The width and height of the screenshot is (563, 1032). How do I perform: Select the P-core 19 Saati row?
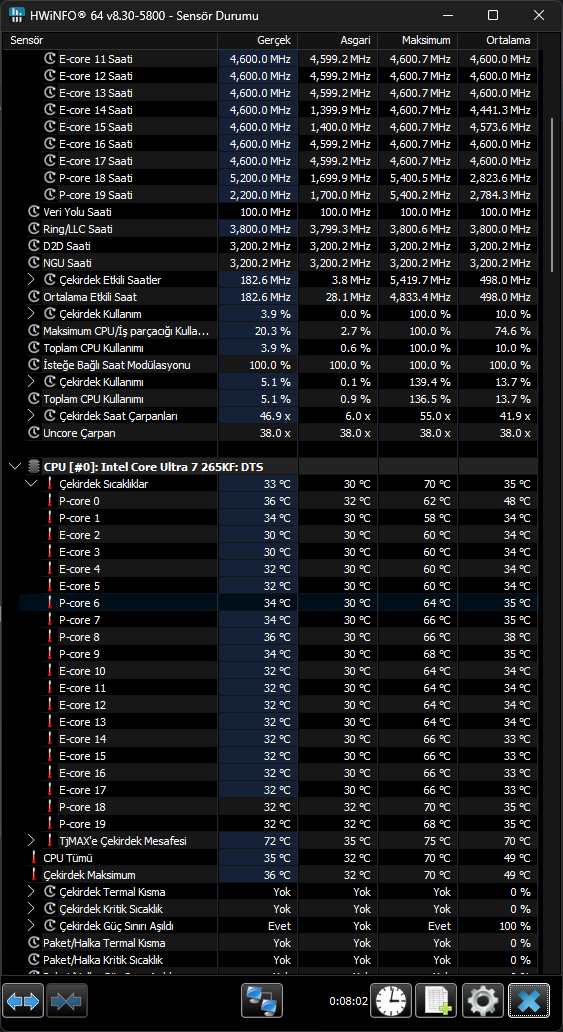coord(278,195)
